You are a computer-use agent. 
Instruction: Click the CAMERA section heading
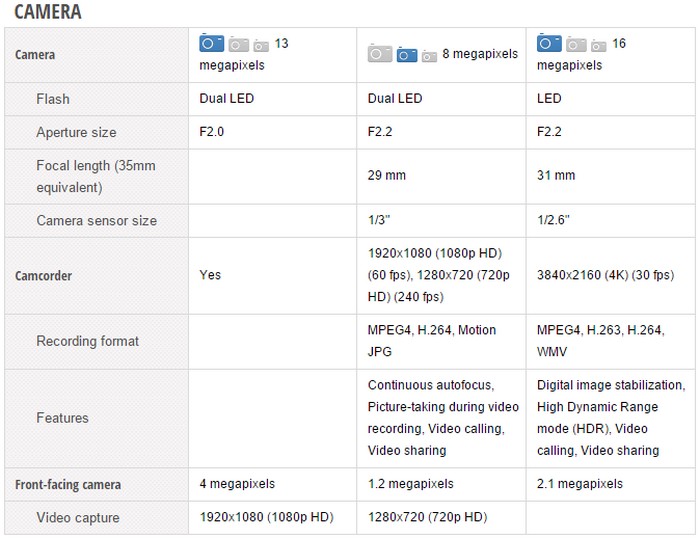[x=48, y=12]
